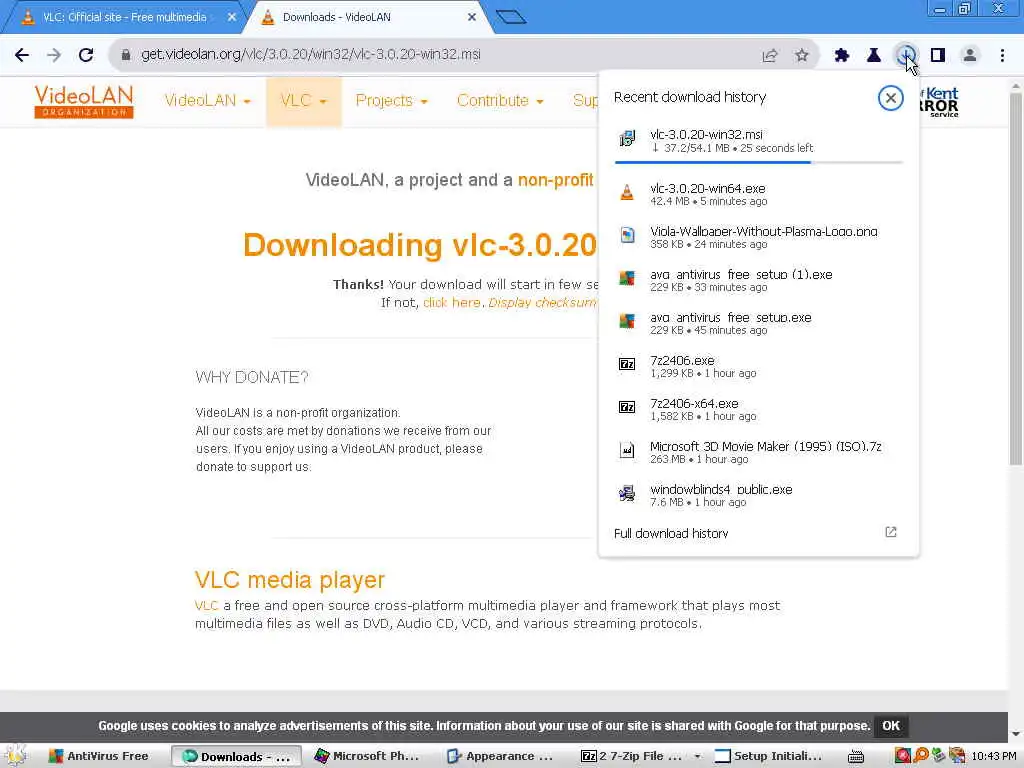Switch to Appearance taskbar window
Screen dimensions: 1024x768
(x=502, y=756)
